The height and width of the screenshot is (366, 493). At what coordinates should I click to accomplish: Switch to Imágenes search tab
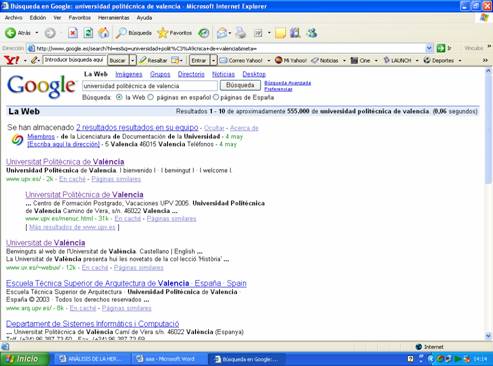tap(129, 74)
